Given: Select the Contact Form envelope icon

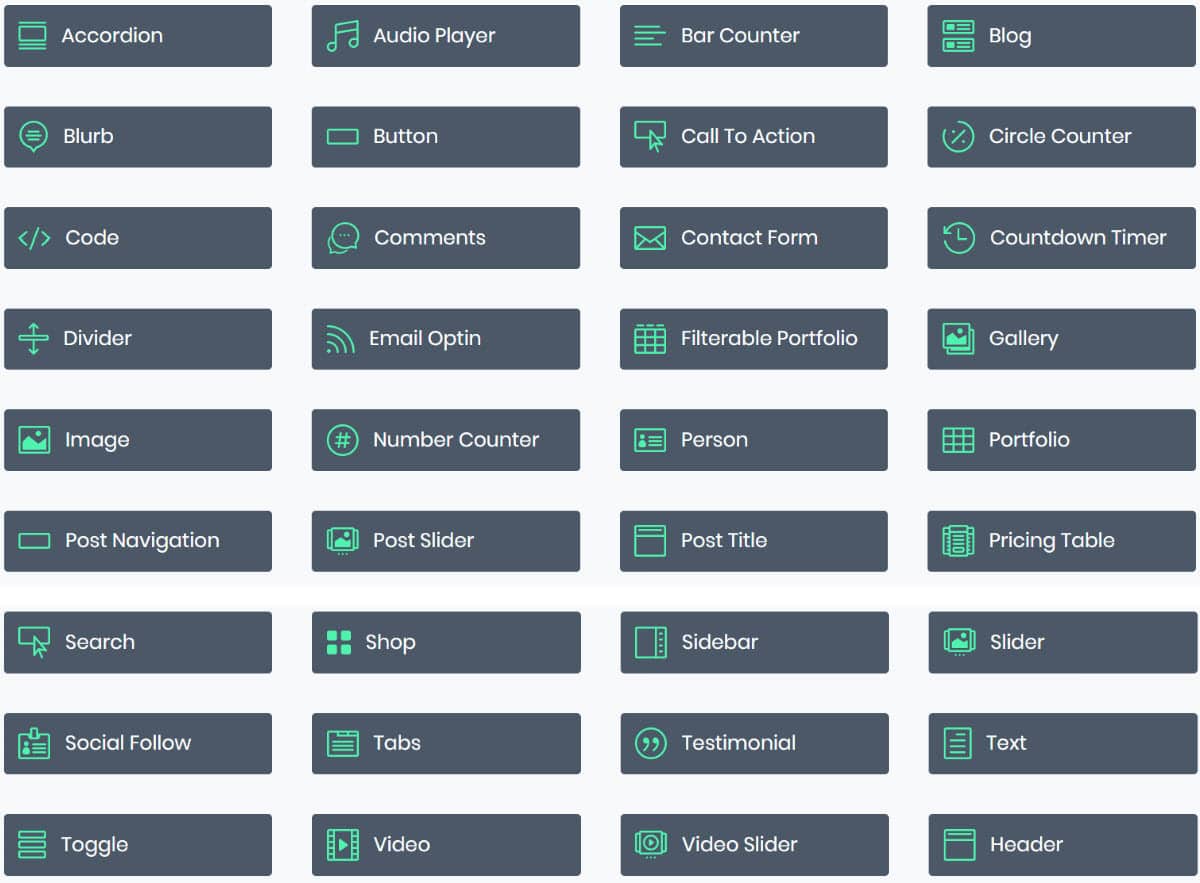Looking at the screenshot, I should pyautogui.click(x=650, y=238).
